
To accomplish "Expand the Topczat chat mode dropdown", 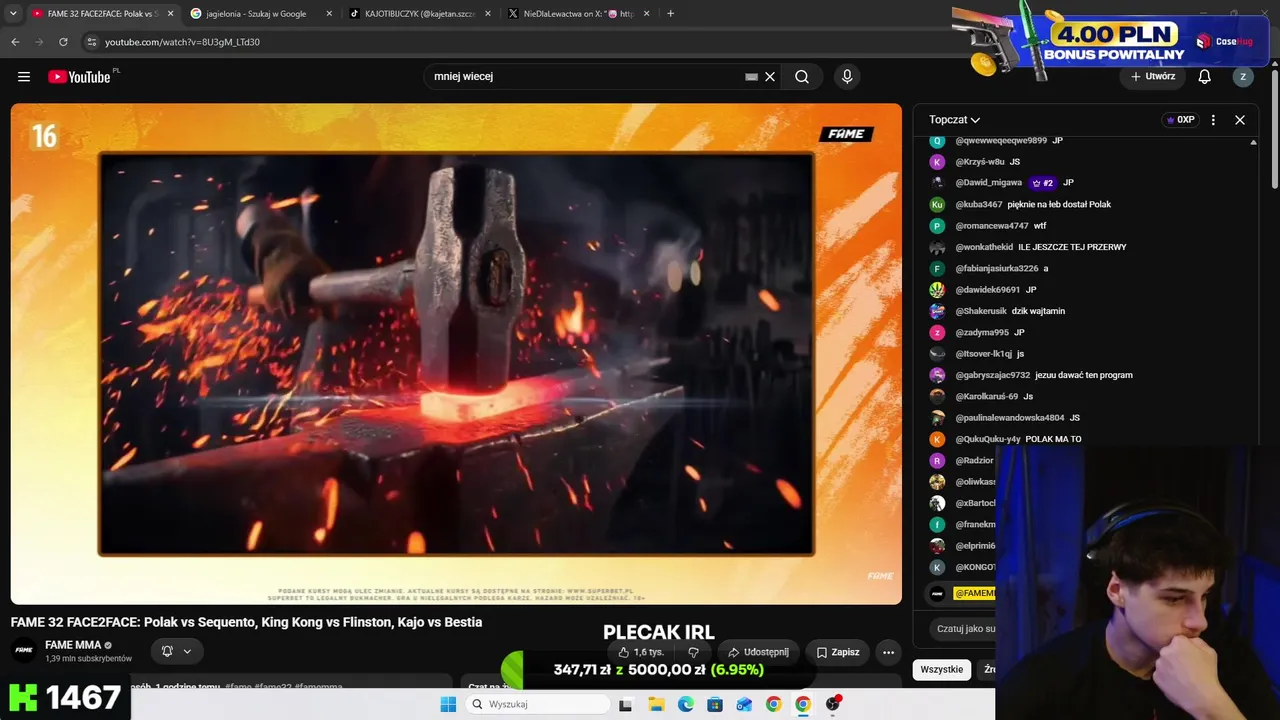I will [954, 120].
